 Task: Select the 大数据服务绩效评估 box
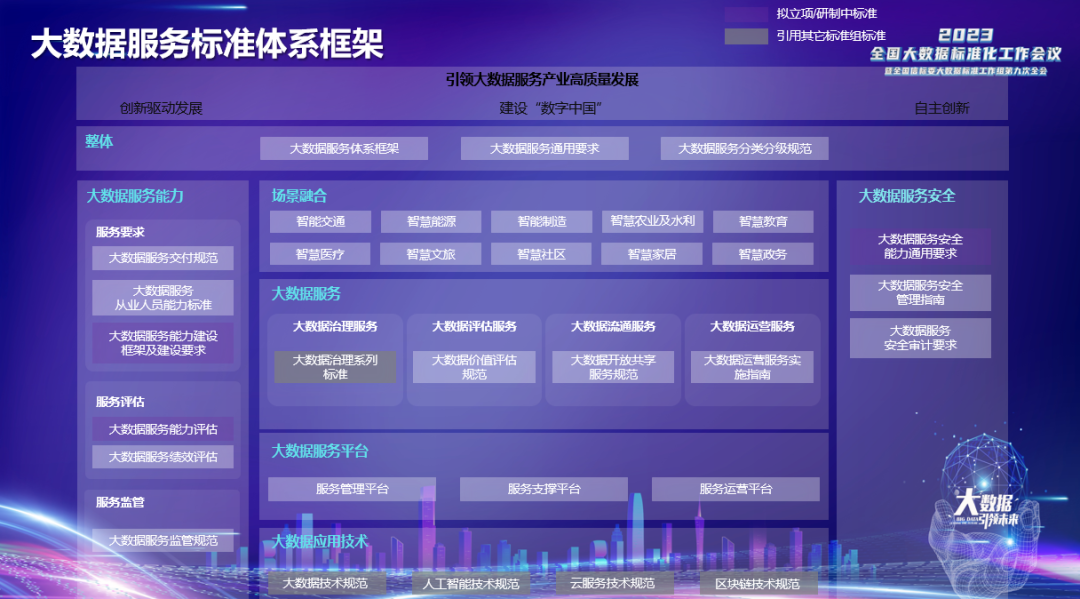(163, 457)
